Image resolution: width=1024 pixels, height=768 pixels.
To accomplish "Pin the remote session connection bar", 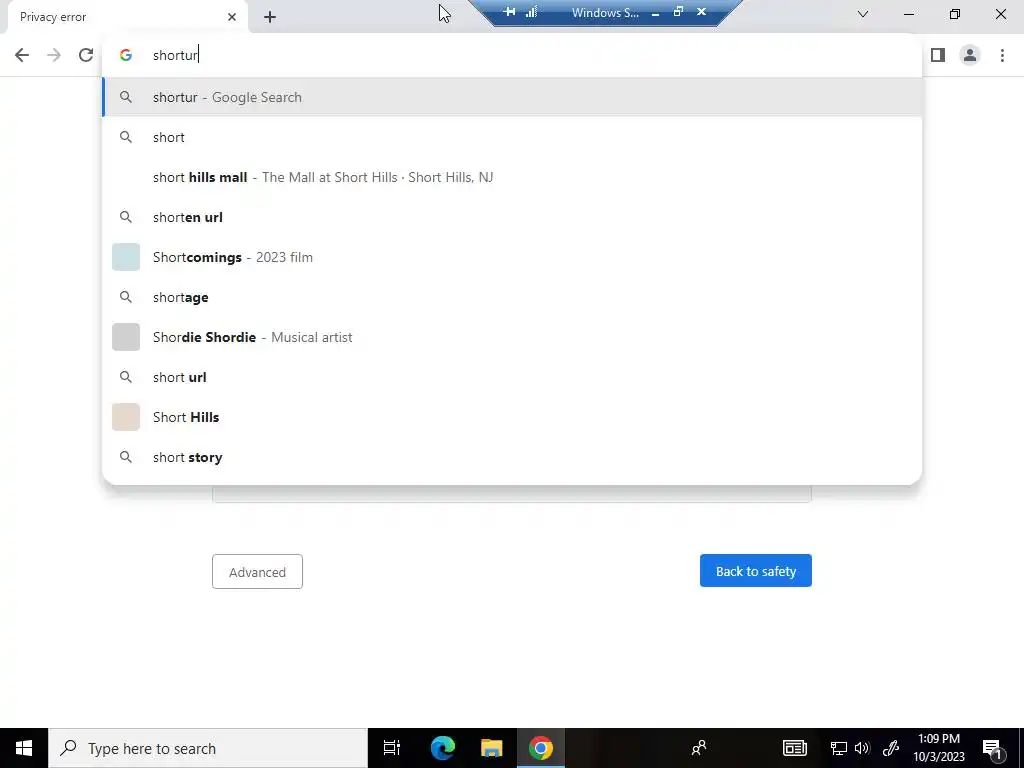I will 509,12.
